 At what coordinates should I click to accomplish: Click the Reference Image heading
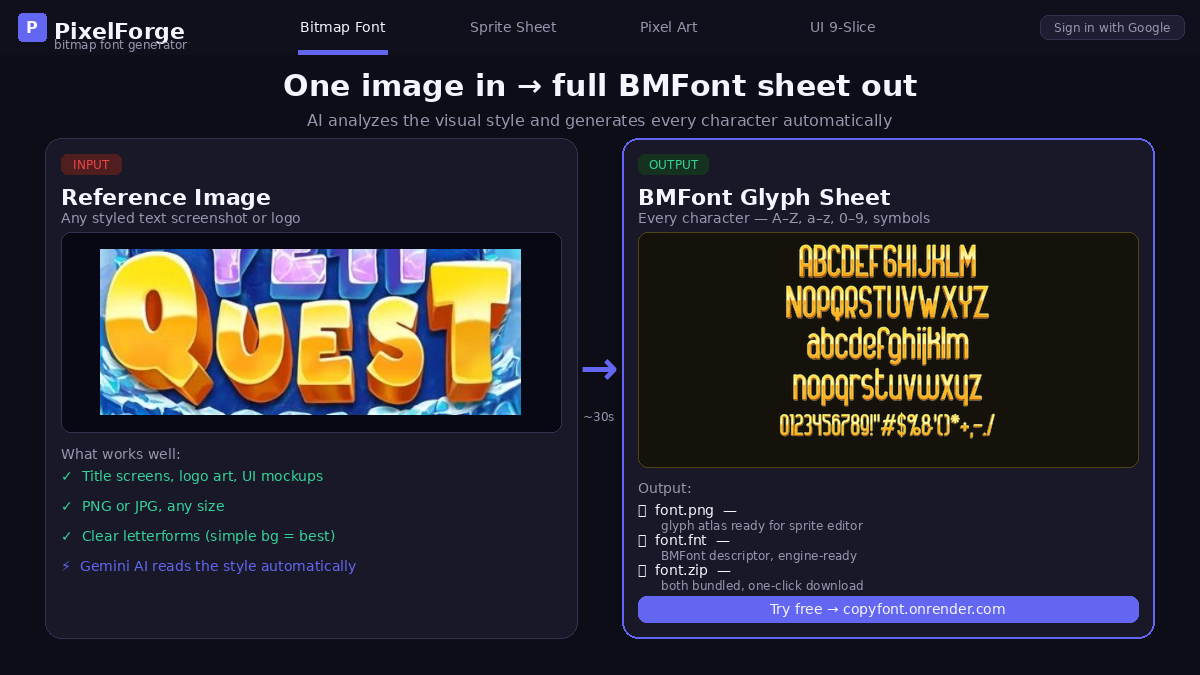pyautogui.click(x=166, y=197)
